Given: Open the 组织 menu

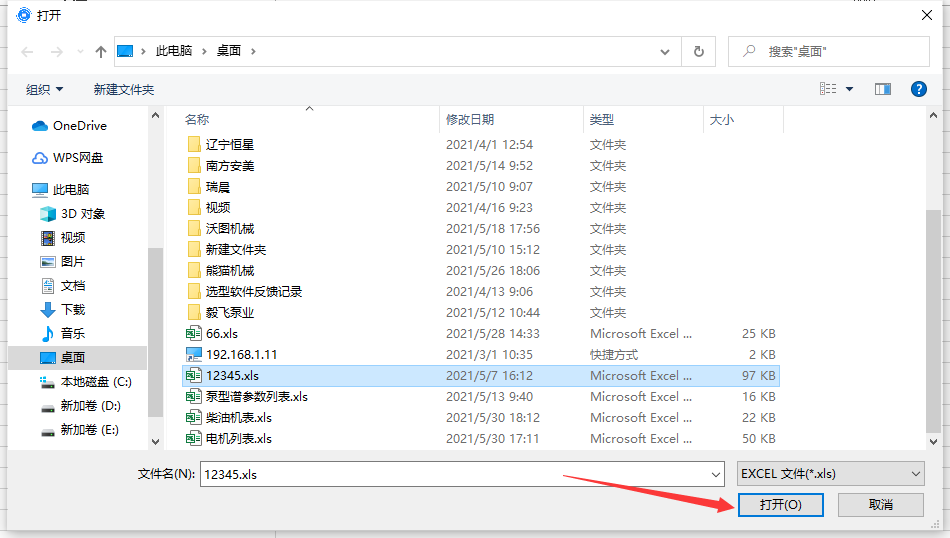Looking at the screenshot, I should coord(44,90).
